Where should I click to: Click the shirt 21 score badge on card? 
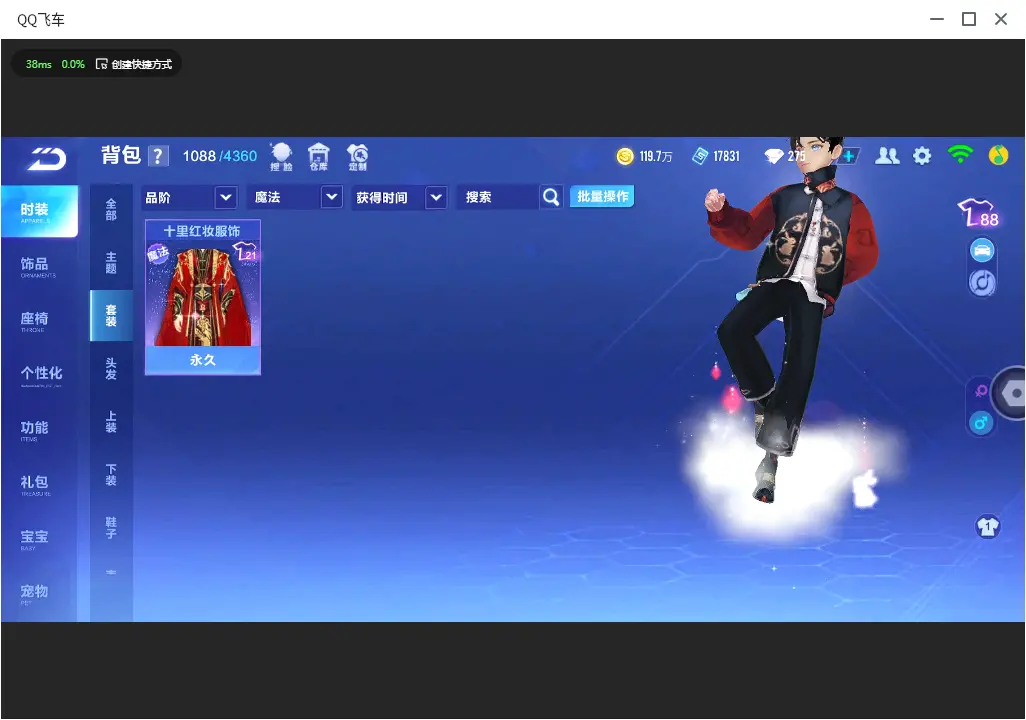point(245,252)
